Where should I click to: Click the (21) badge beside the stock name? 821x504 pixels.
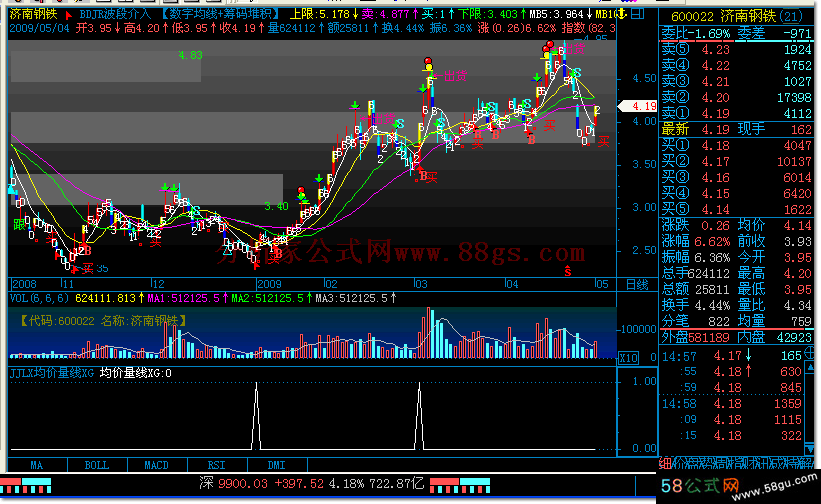click(790, 16)
